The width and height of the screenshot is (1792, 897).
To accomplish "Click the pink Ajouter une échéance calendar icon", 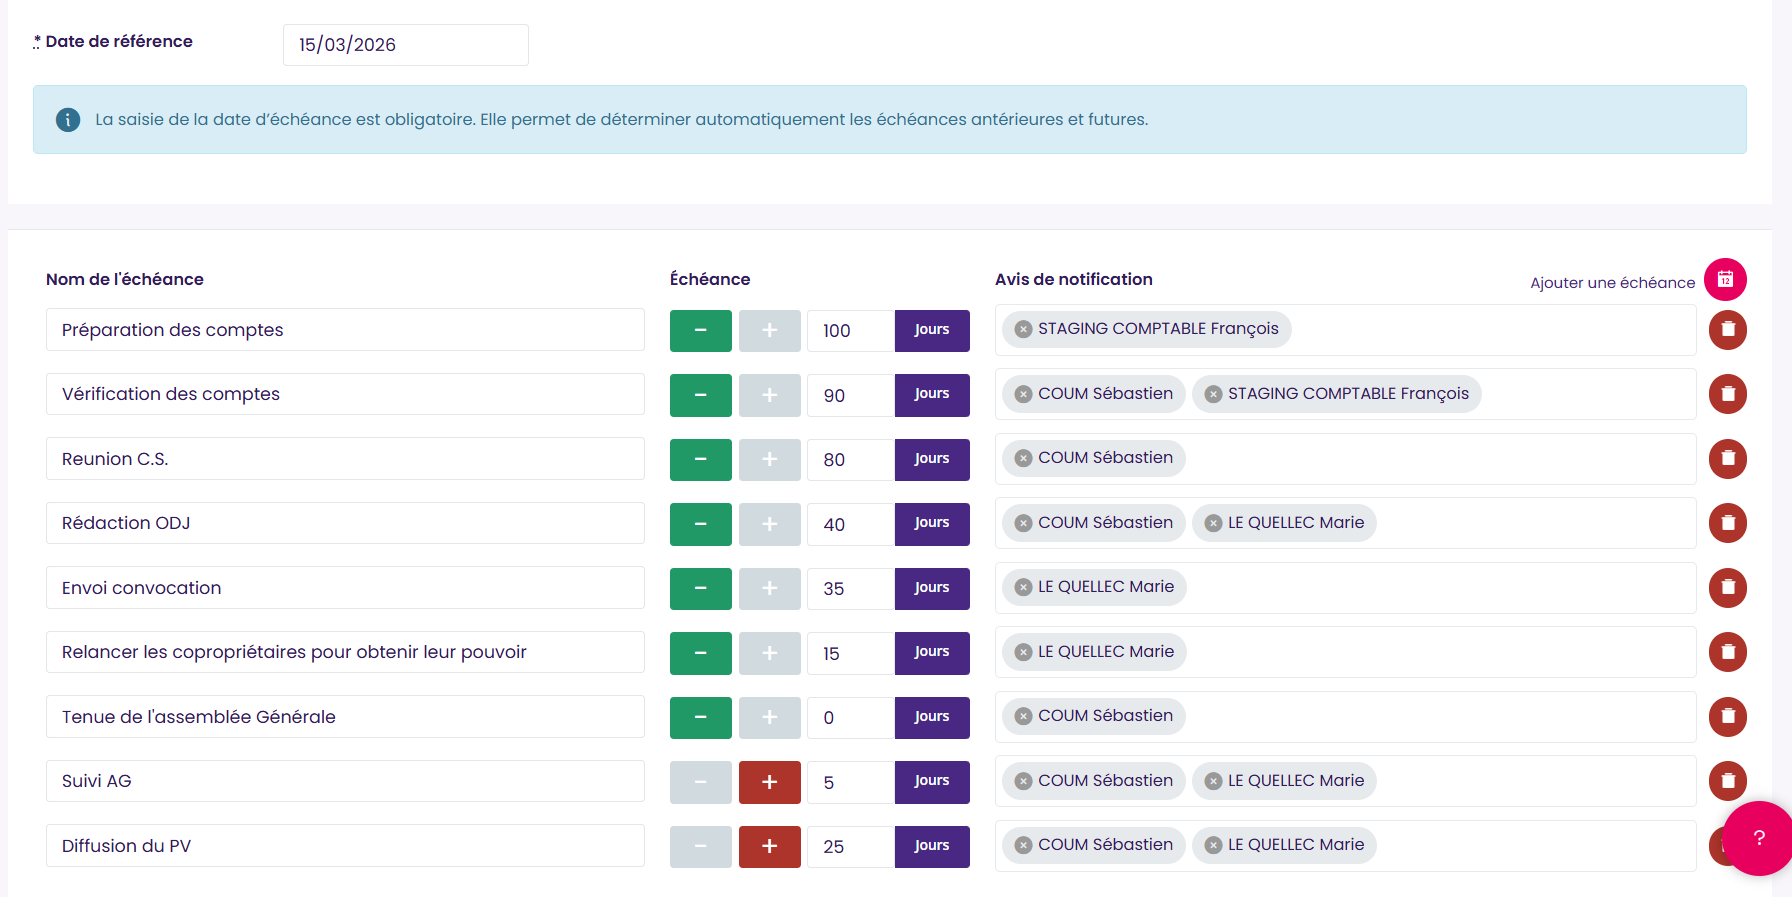I will pos(1725,280).
